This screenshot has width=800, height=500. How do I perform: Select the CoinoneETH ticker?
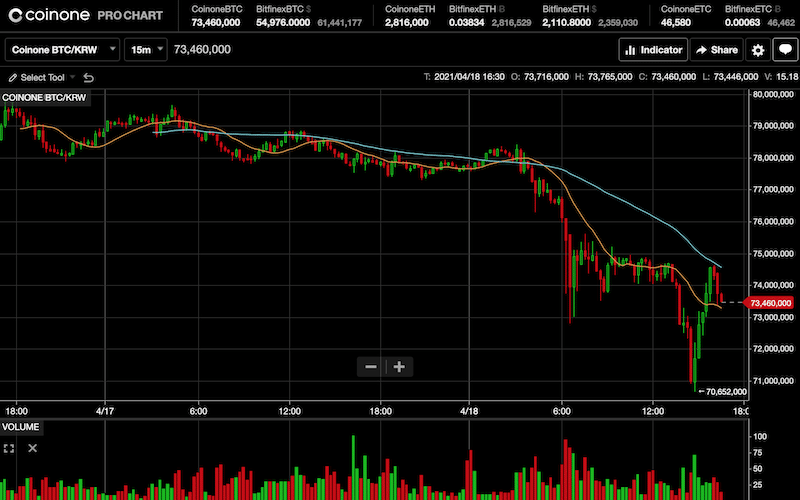tap(410, 16)
